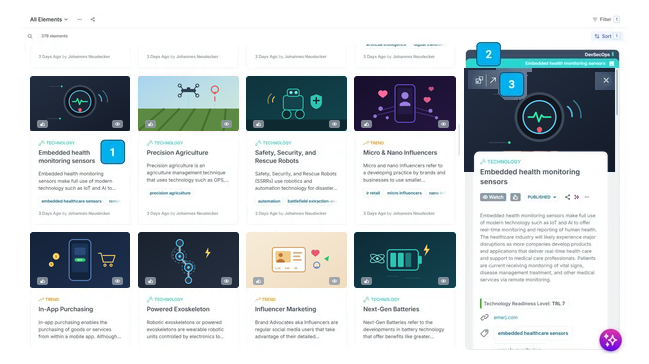Select the 'embedded healthcare sensors' tag on the card
The height and width of the screenshot is (364, 649).
coord(71,201)
